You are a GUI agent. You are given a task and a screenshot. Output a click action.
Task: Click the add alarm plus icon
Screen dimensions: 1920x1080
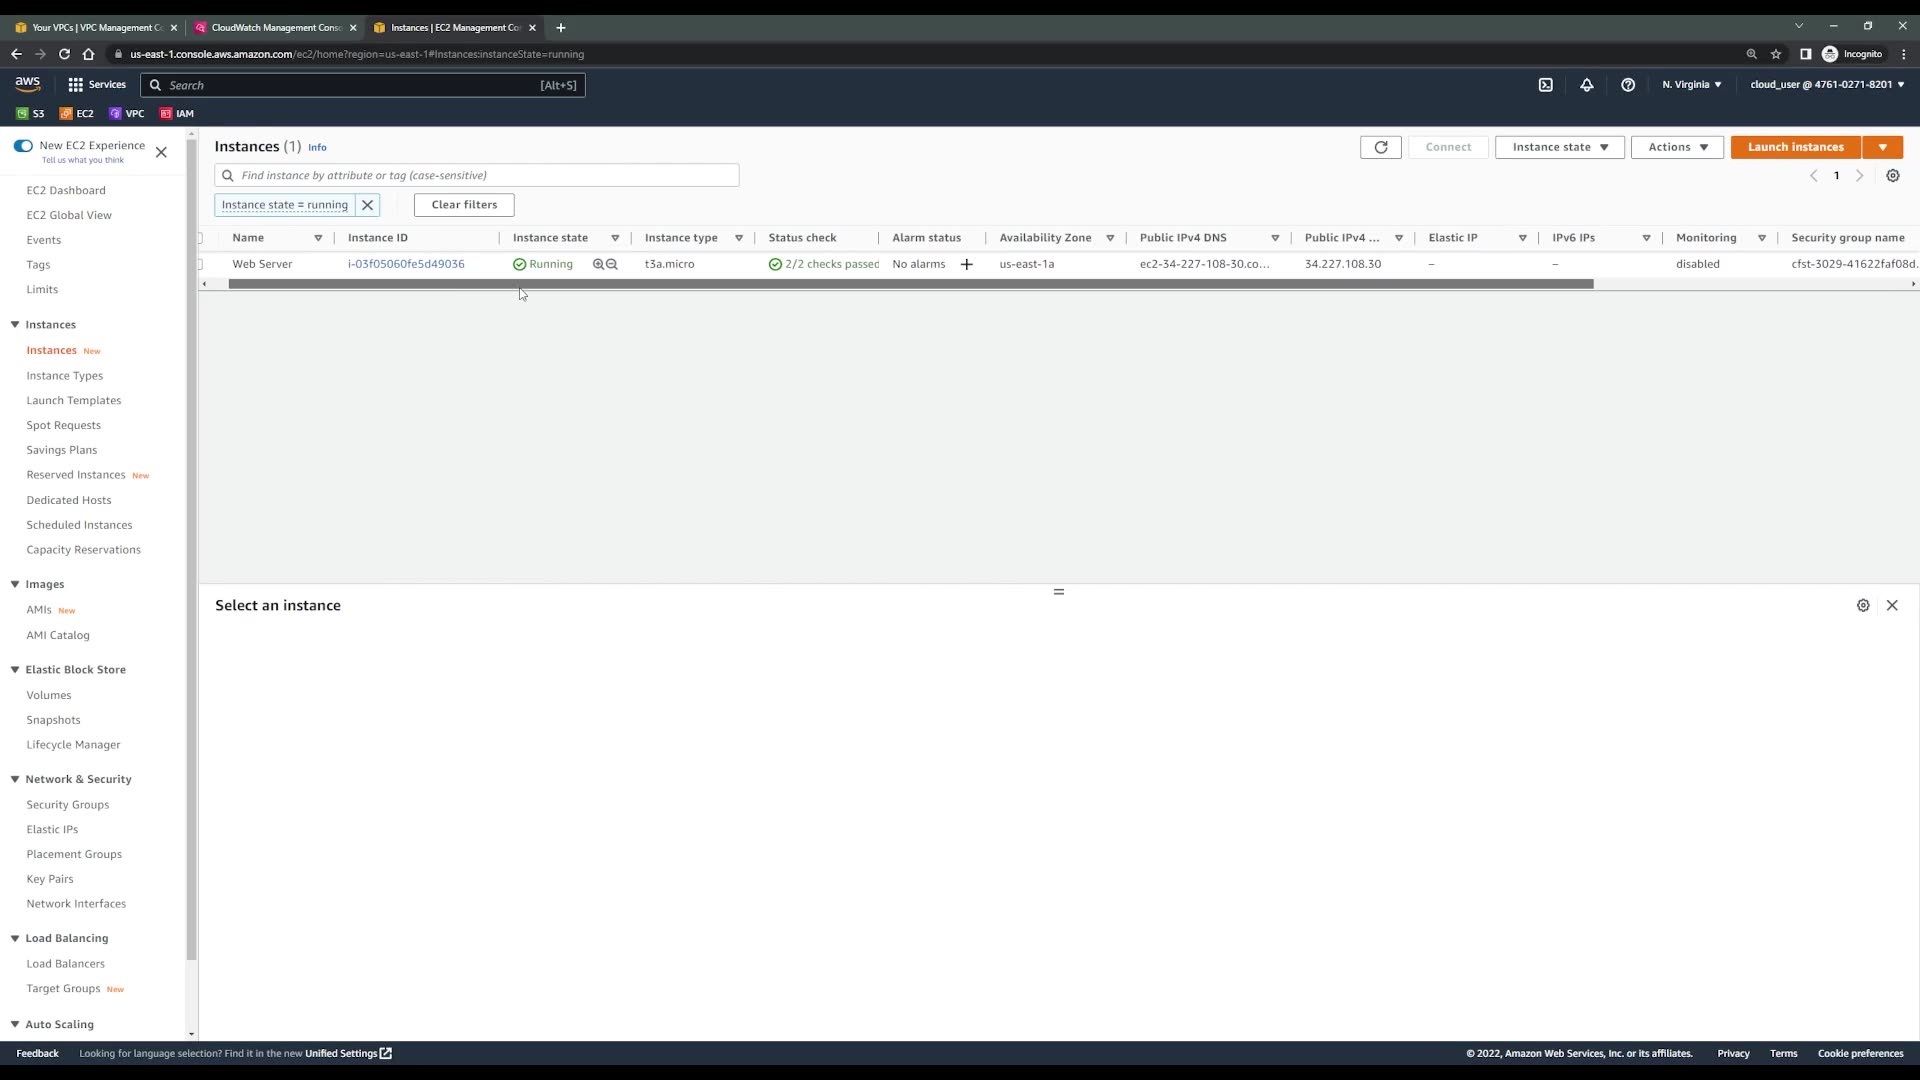pos(966,265)
